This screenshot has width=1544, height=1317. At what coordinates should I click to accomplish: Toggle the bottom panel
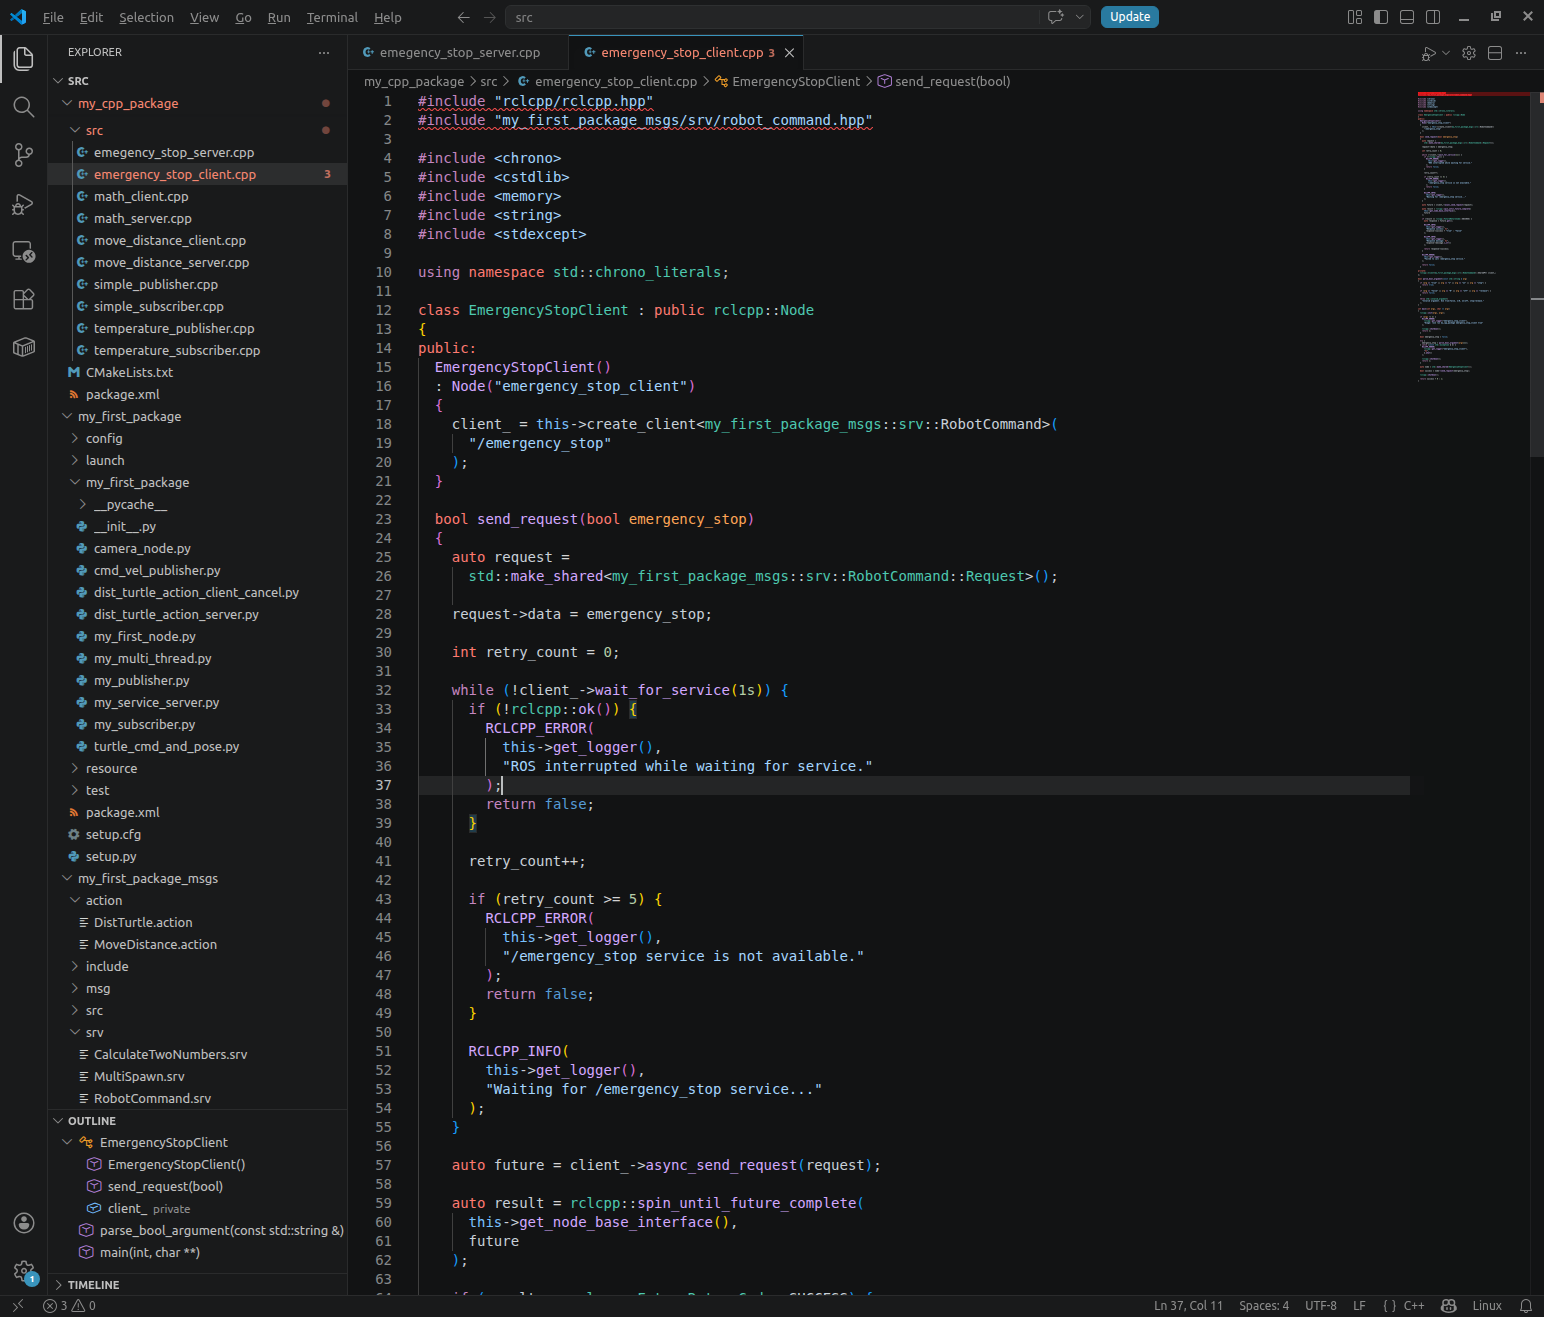[x=1407, y=17]
